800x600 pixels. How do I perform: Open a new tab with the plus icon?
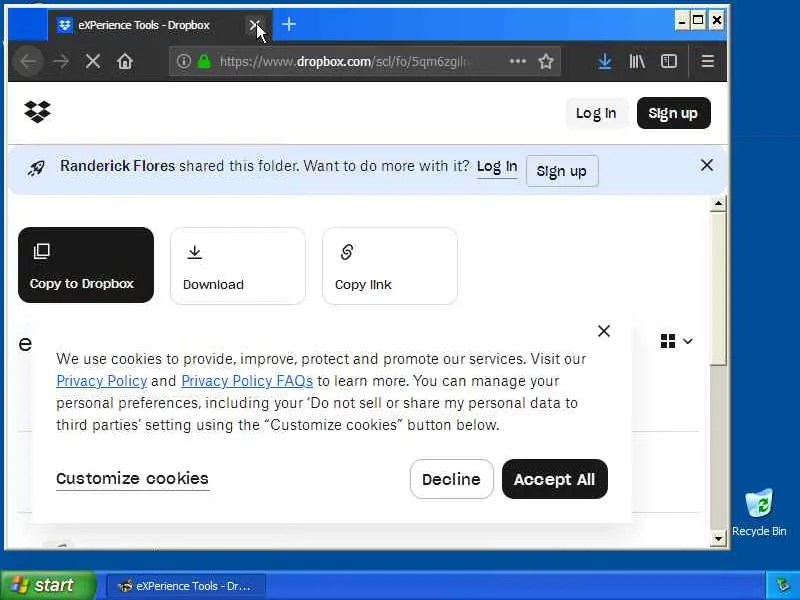(x=289, y=24)
